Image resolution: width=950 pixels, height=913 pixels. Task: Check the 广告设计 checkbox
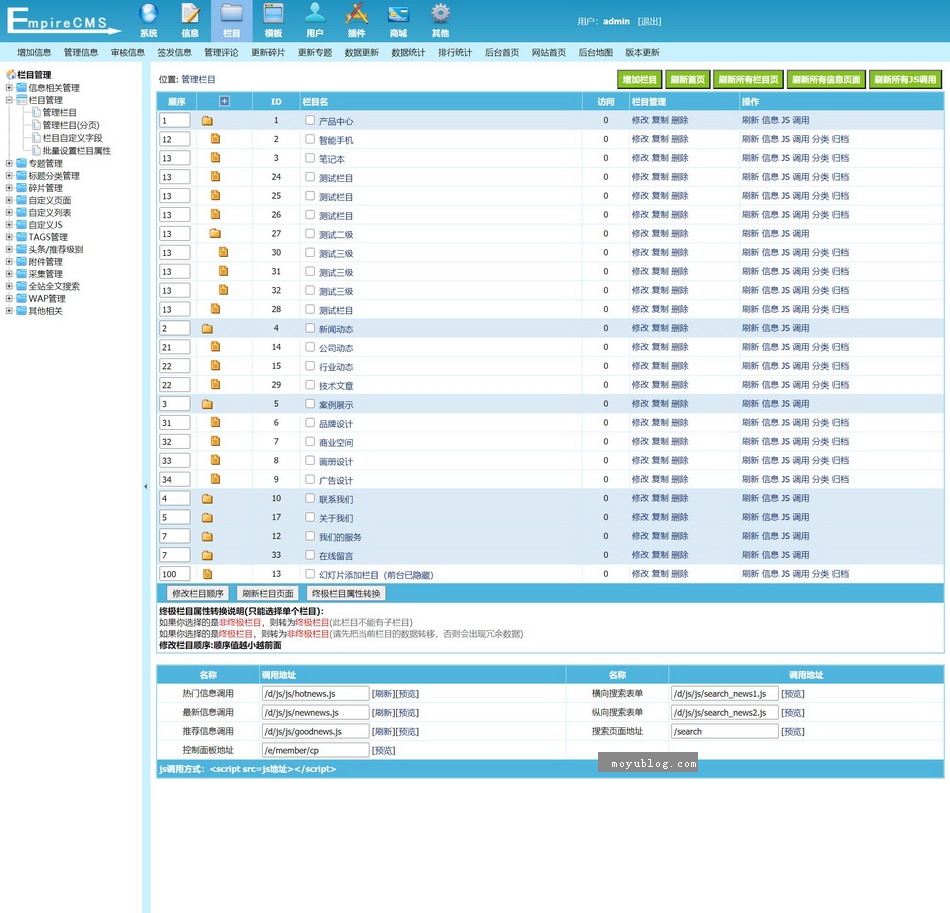[x=310, y=479]
